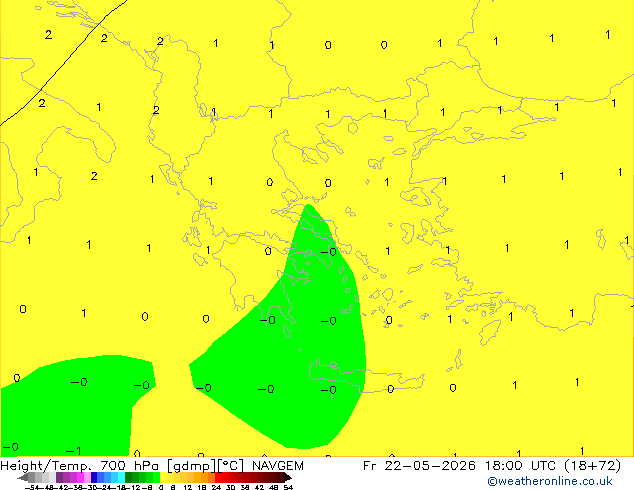This screenshot has width=634, height=490.
Task: Click the legend value label '54'
Action: (x=288, y=487)
